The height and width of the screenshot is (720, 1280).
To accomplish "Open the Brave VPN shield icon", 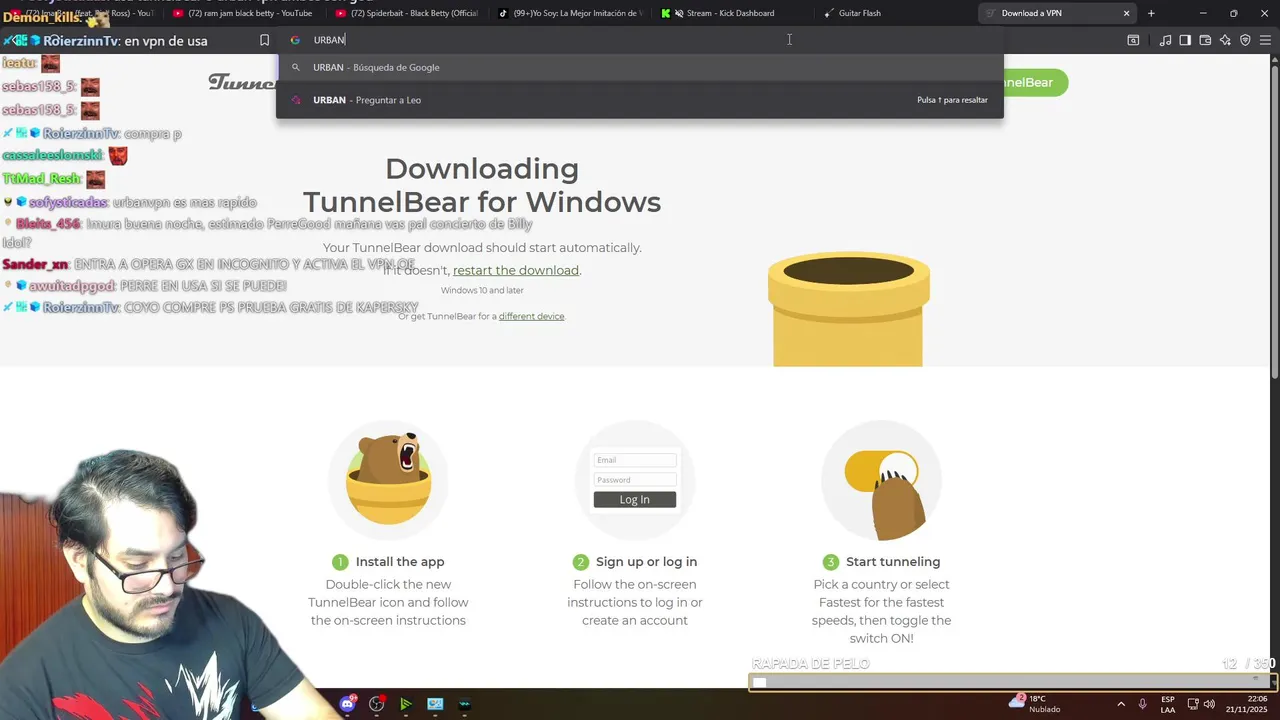I will [1245, 40].
